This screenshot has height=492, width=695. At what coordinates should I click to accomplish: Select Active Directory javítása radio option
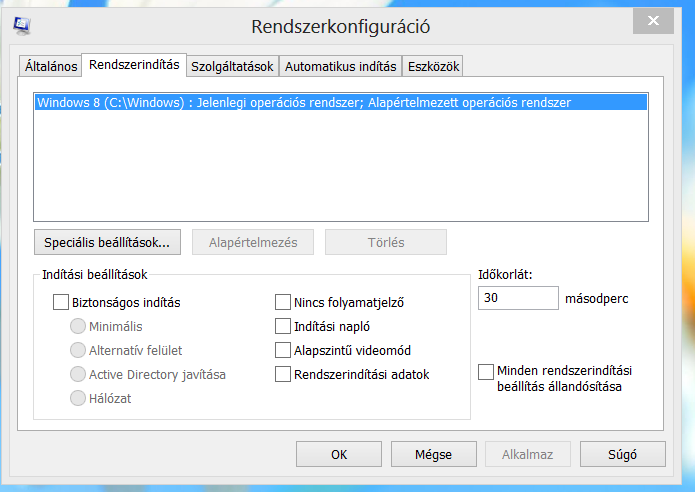(78, 374)
